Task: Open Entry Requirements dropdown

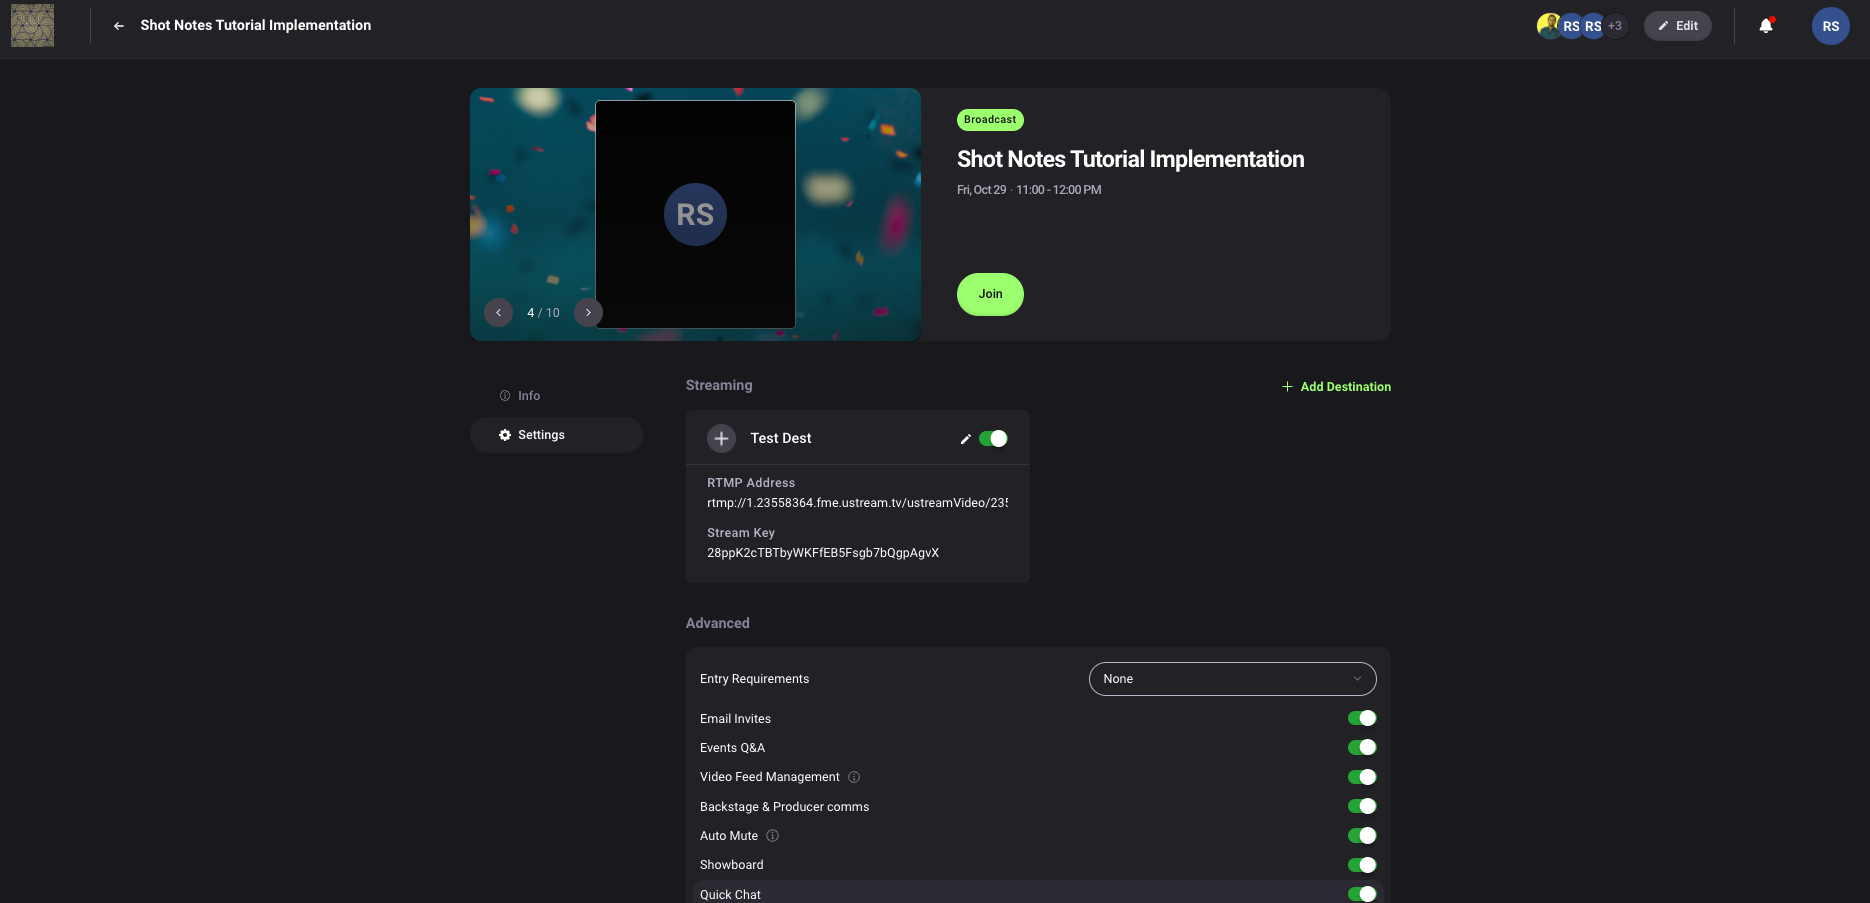Action: [1232, 679]
